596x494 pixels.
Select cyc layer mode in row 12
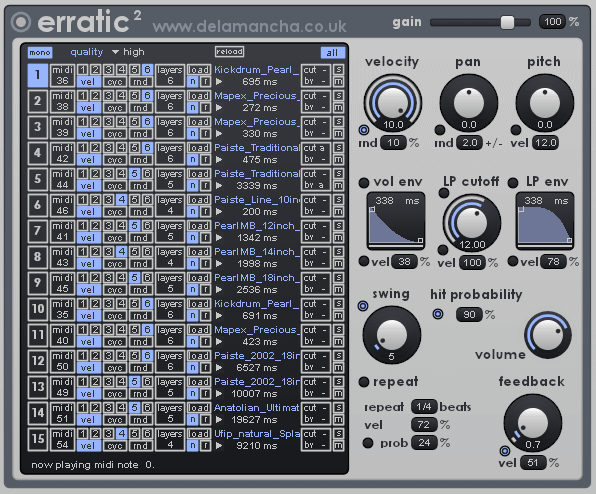[115, 368]
